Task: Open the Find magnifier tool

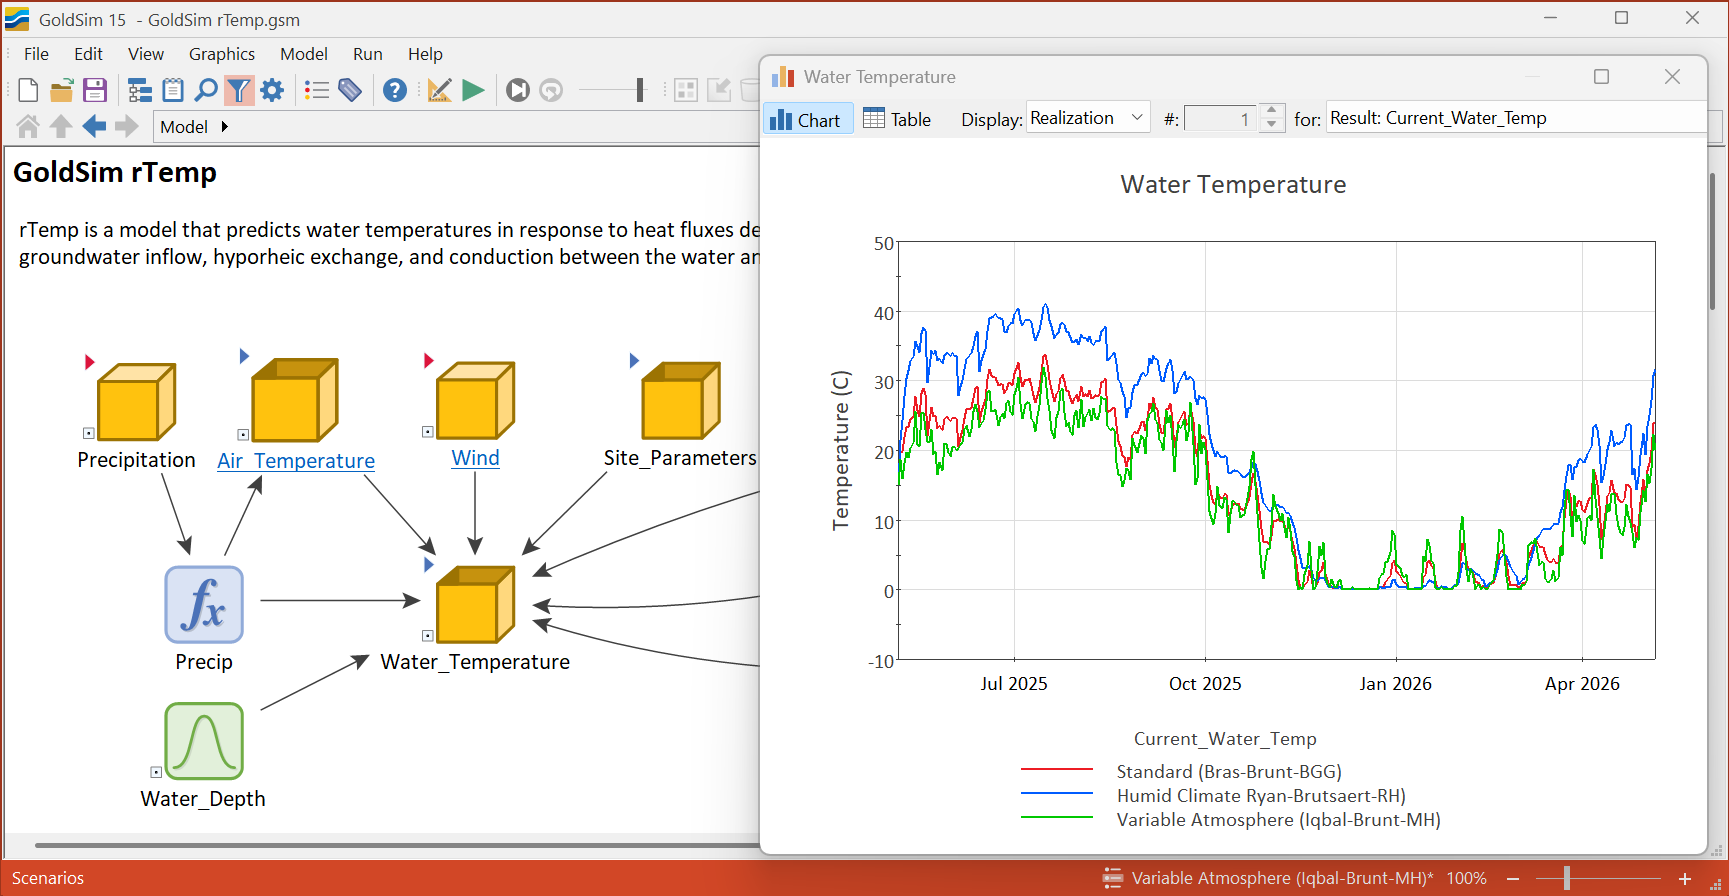Action: coord(206,90)
